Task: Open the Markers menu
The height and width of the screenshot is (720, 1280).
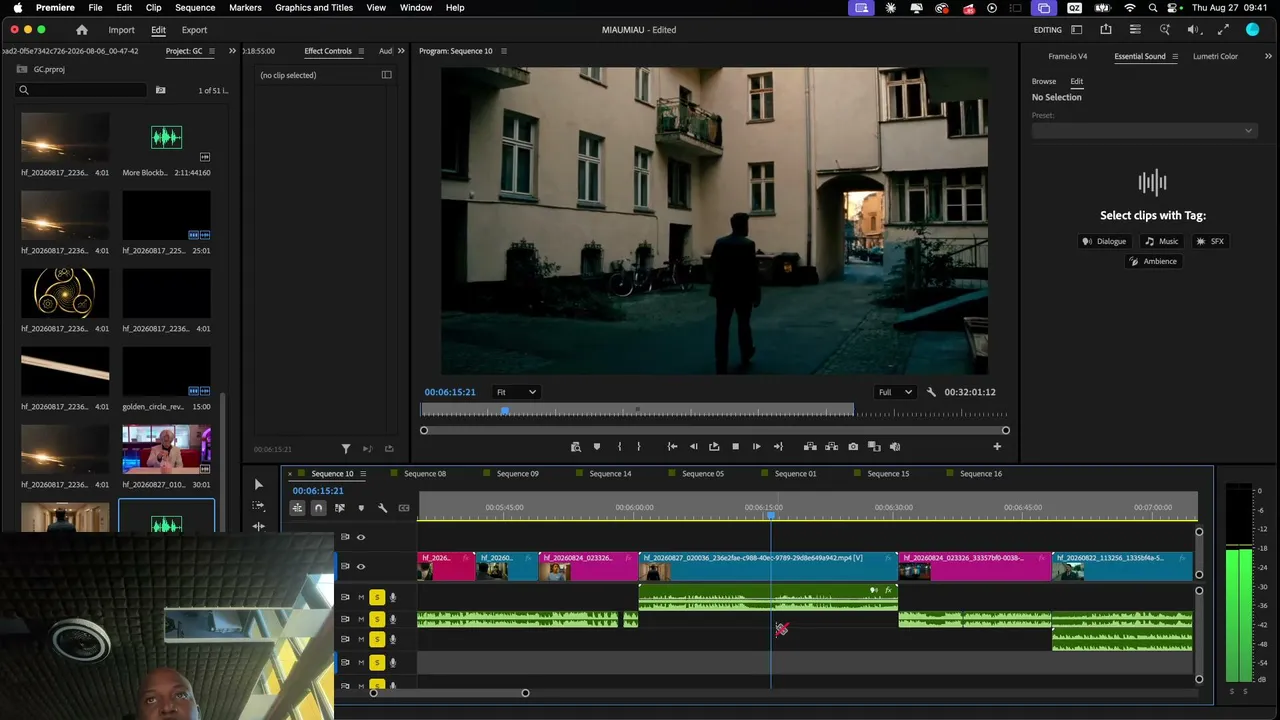Action: click(245, 8)
